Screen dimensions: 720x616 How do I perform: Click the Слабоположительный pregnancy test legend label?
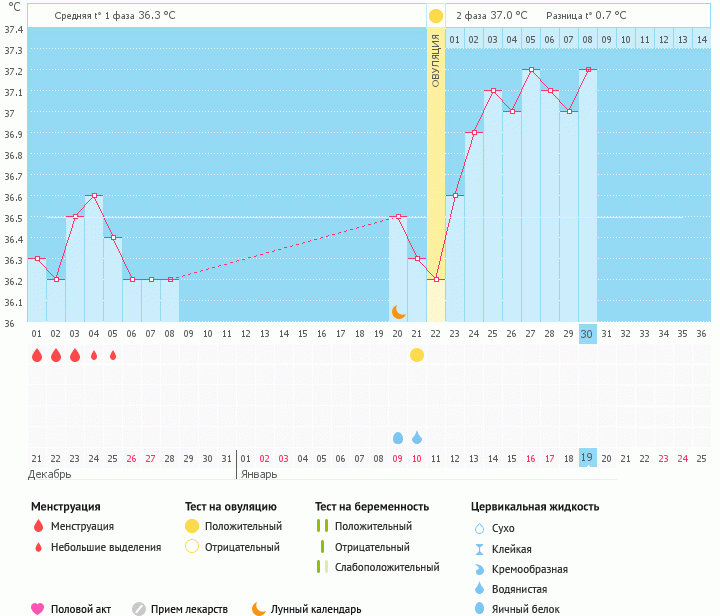(387, 568)
